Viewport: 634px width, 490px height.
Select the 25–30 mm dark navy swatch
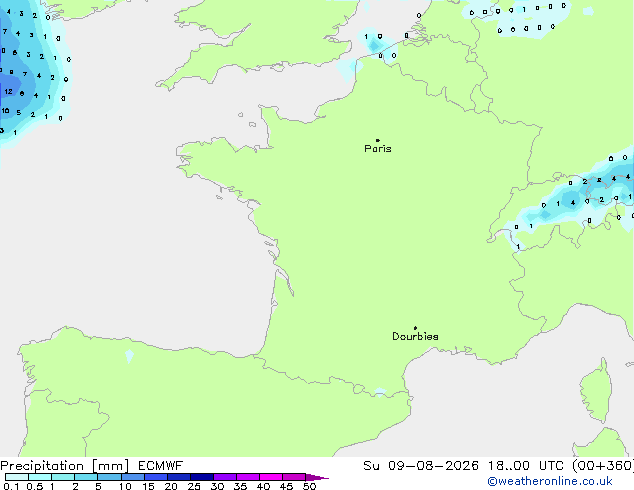point(201,477)
